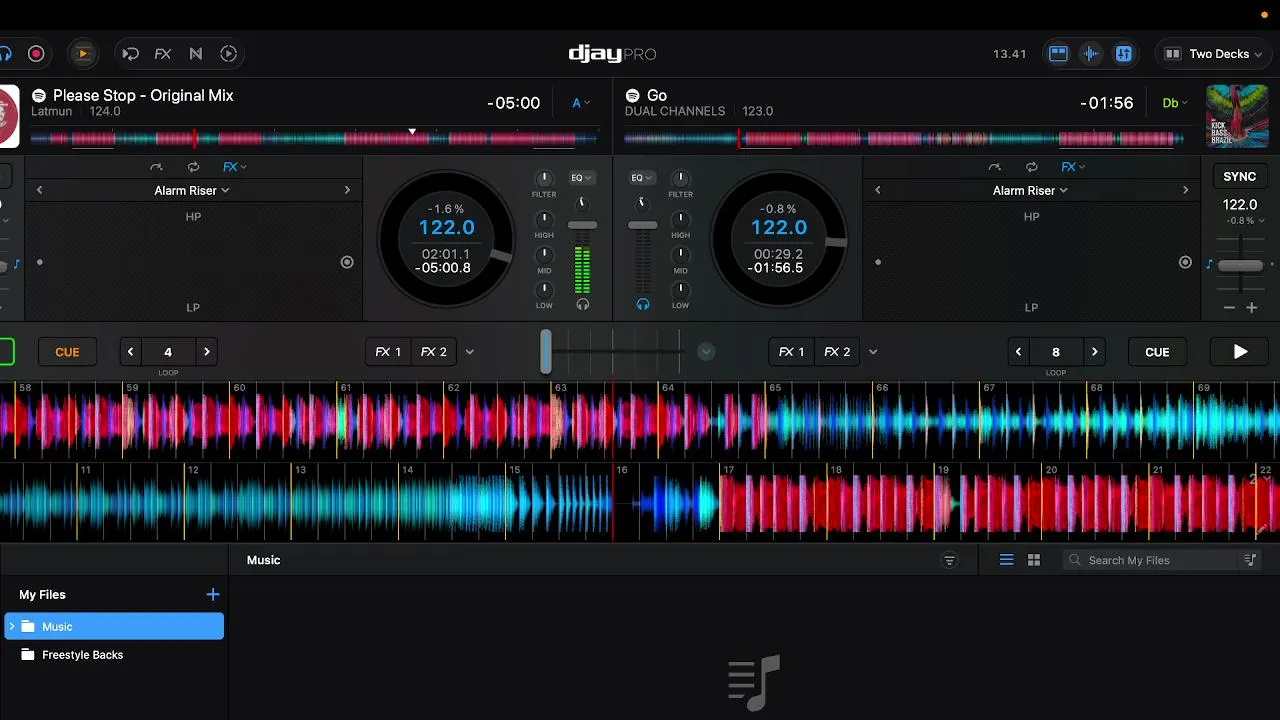
Task: Open the crossfader options round chevron button
Action: (706, 352)
